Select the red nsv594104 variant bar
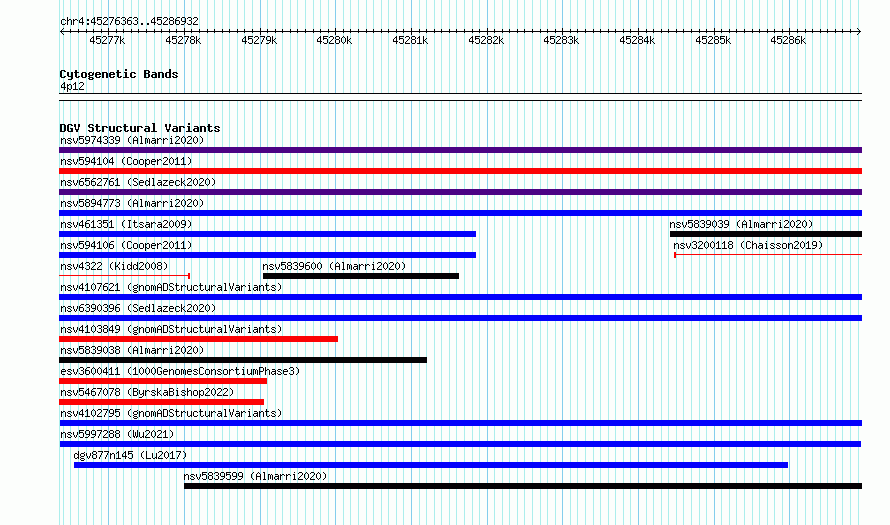 [460, 171]
